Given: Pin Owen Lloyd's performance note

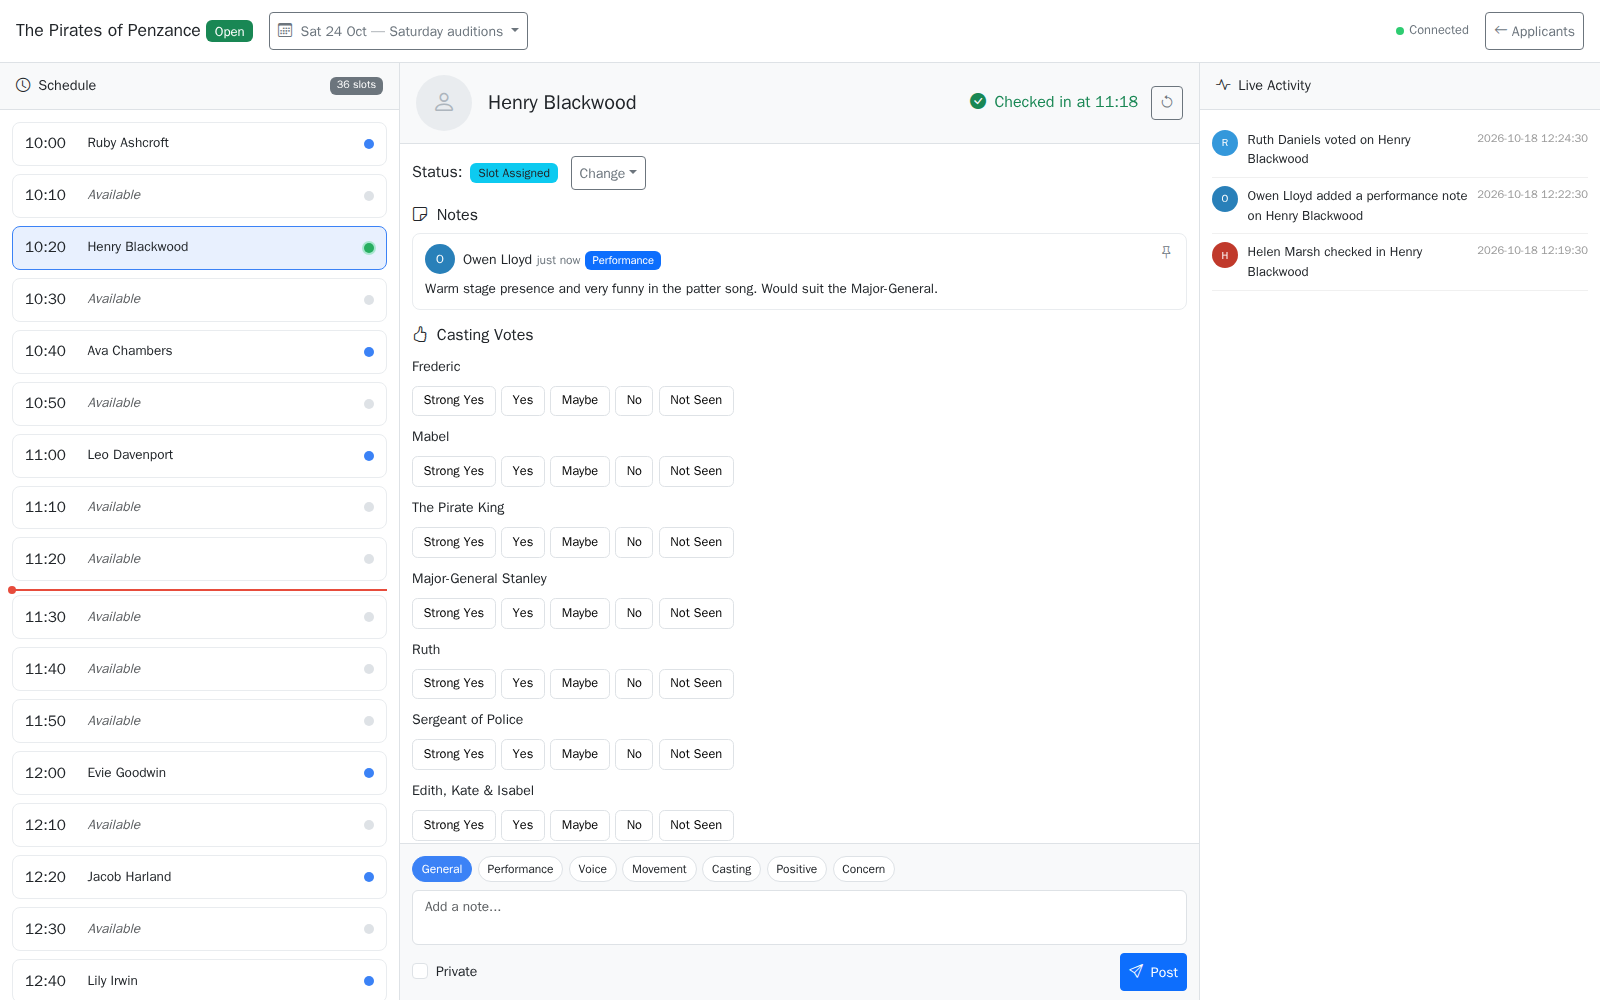Looking at the screenshot, I should pyautogui.click(x=1166, y=252).
